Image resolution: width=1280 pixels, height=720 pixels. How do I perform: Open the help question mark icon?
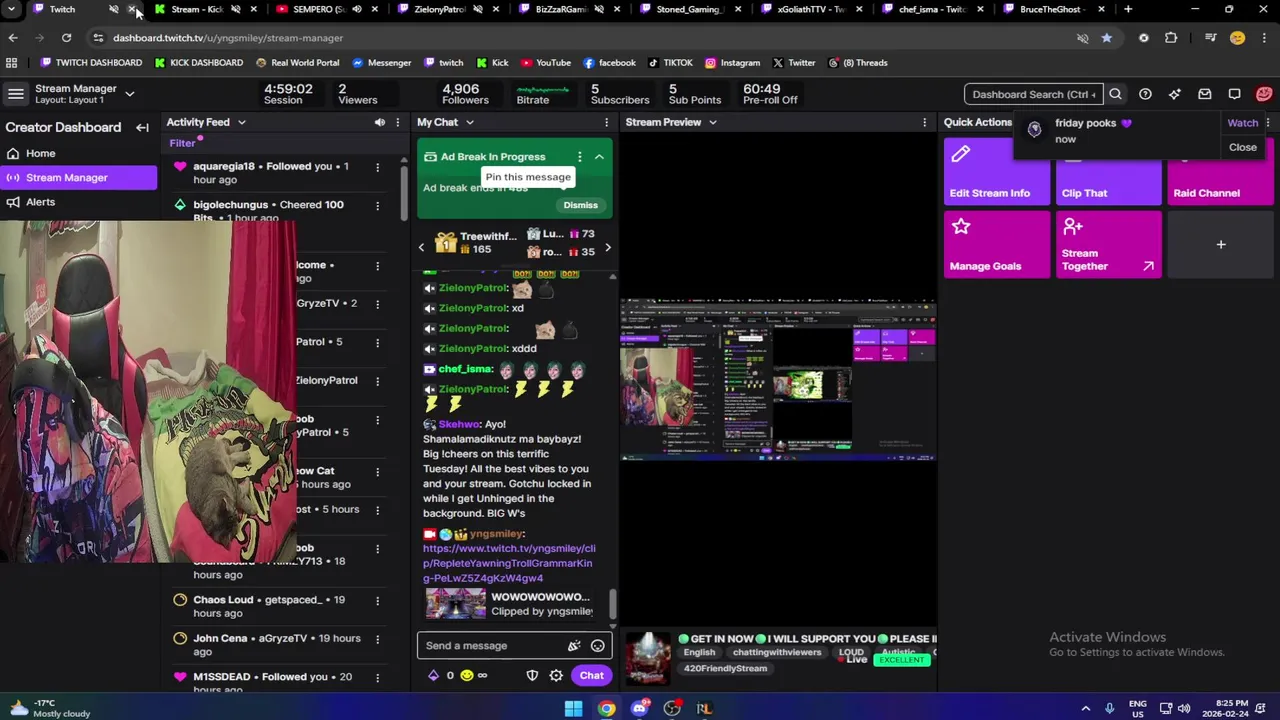(x=1145, y=94)
